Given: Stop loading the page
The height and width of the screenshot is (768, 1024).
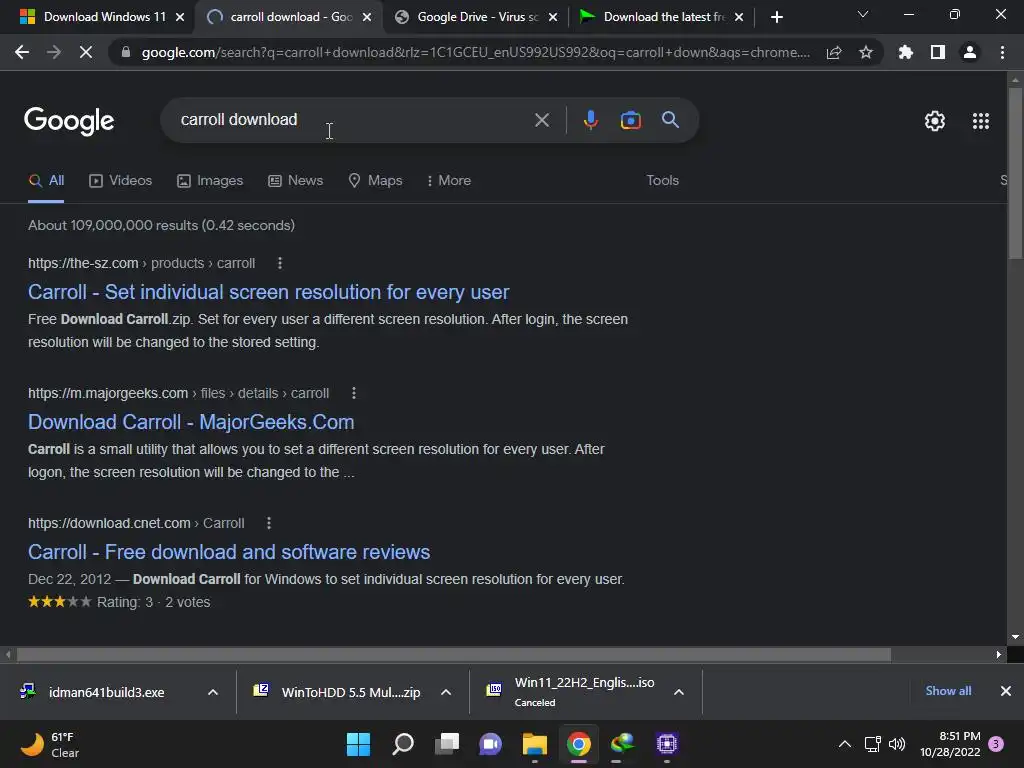Looking at the screenshot, I should [x=86, y=52].
